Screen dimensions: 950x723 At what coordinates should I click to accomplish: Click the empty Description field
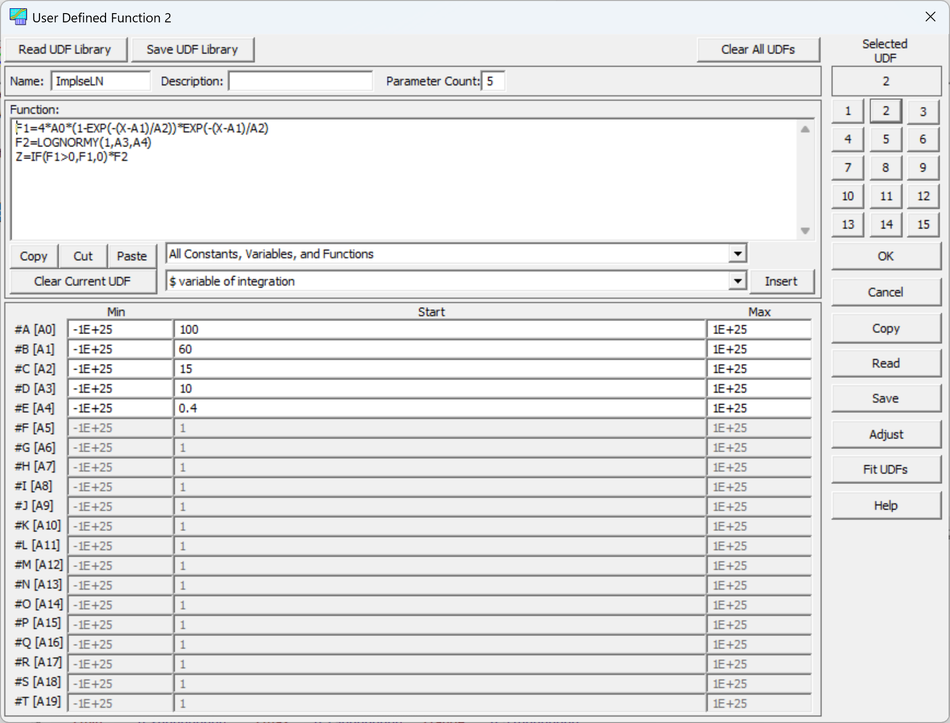(300, 81)
